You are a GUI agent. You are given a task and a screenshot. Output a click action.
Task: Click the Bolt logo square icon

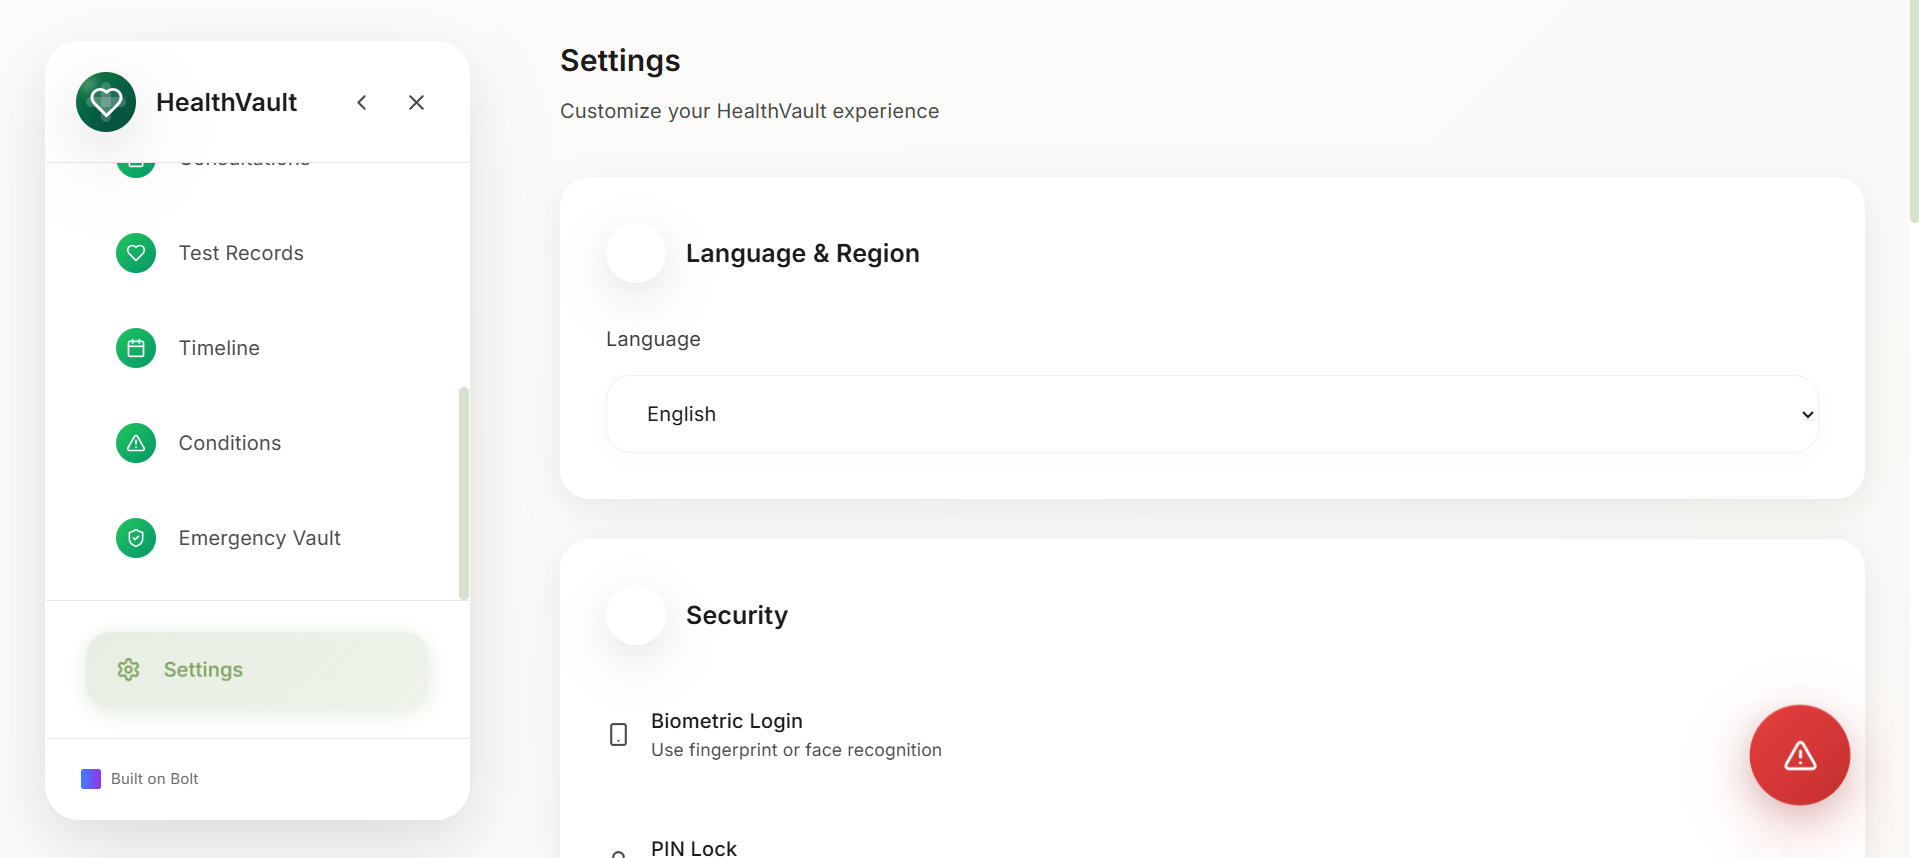point(91,779)
